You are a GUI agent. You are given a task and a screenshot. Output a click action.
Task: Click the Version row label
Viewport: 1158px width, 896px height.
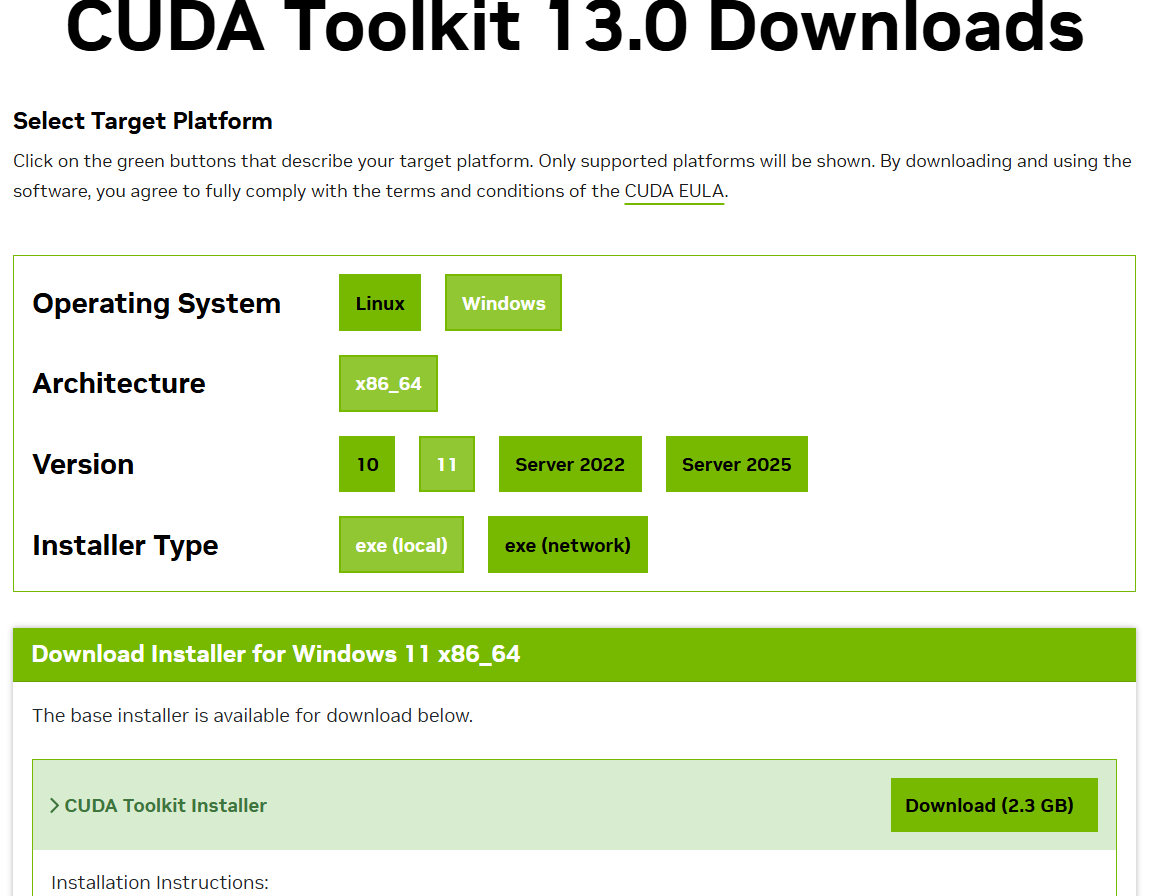tap(83, 465)
